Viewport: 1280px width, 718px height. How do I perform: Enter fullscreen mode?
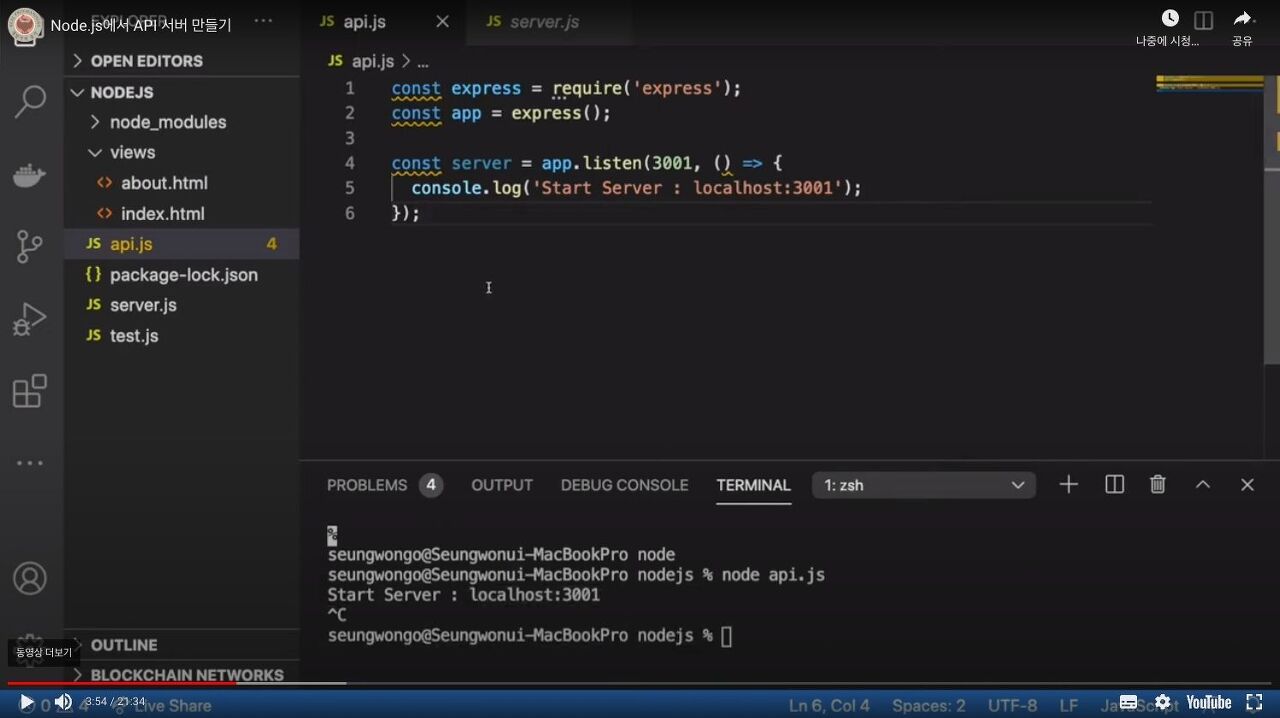pos(1254,703)
